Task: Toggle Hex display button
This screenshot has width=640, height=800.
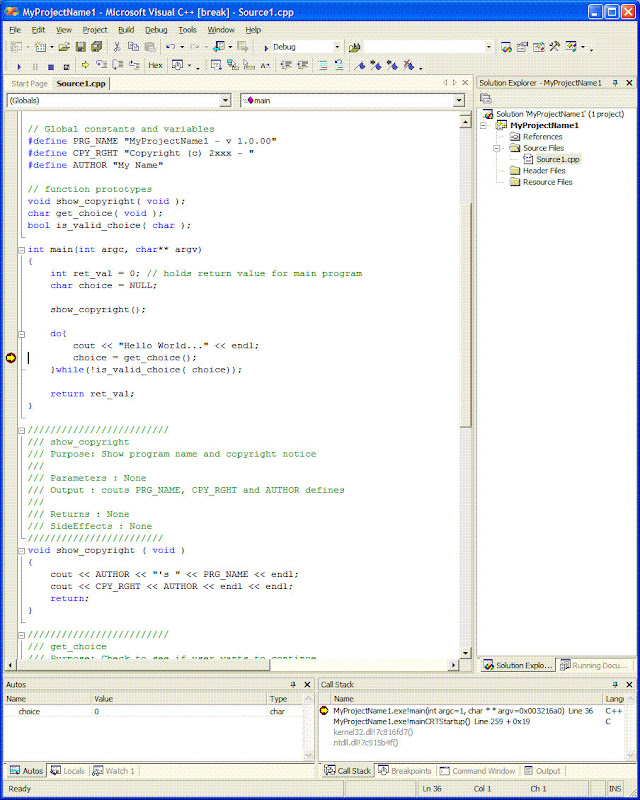Action: point(155,65)
